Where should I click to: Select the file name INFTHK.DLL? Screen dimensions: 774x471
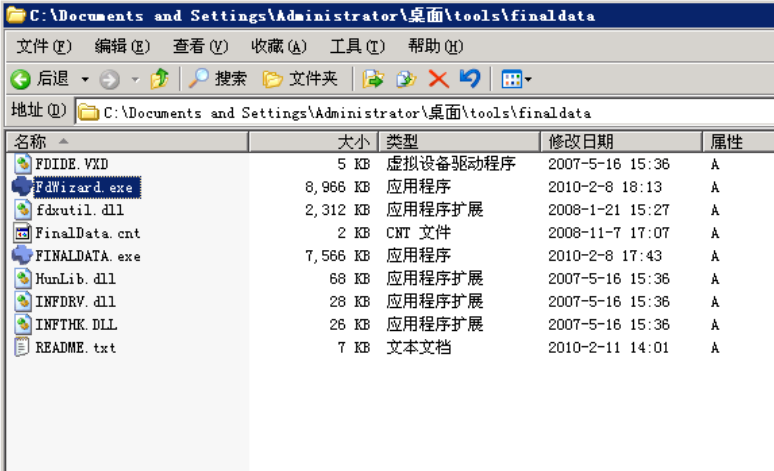(76, 324)
